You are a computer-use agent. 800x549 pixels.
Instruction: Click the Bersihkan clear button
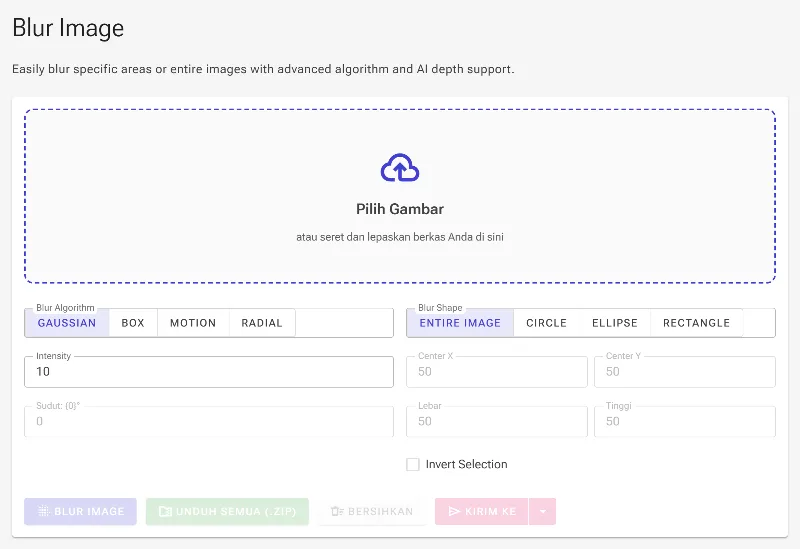click(372, 511)
